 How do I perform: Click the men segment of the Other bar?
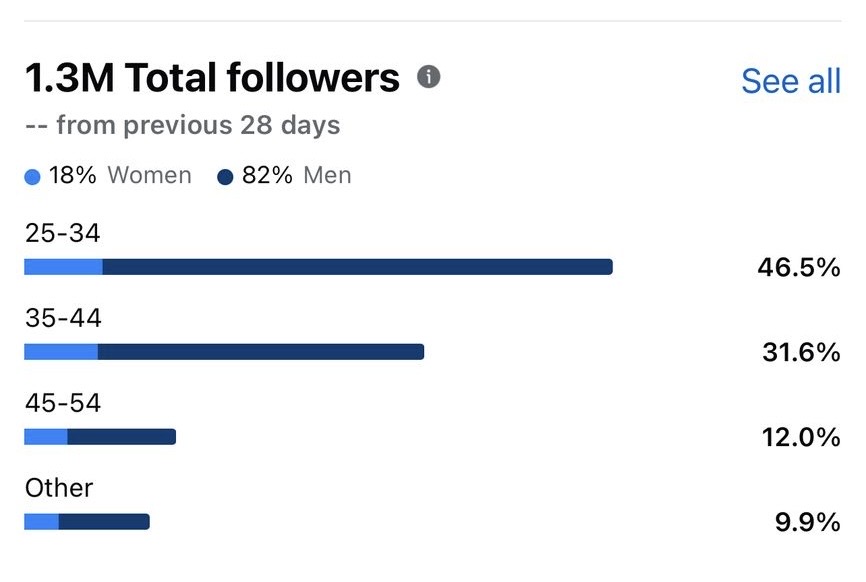point(104,522)
